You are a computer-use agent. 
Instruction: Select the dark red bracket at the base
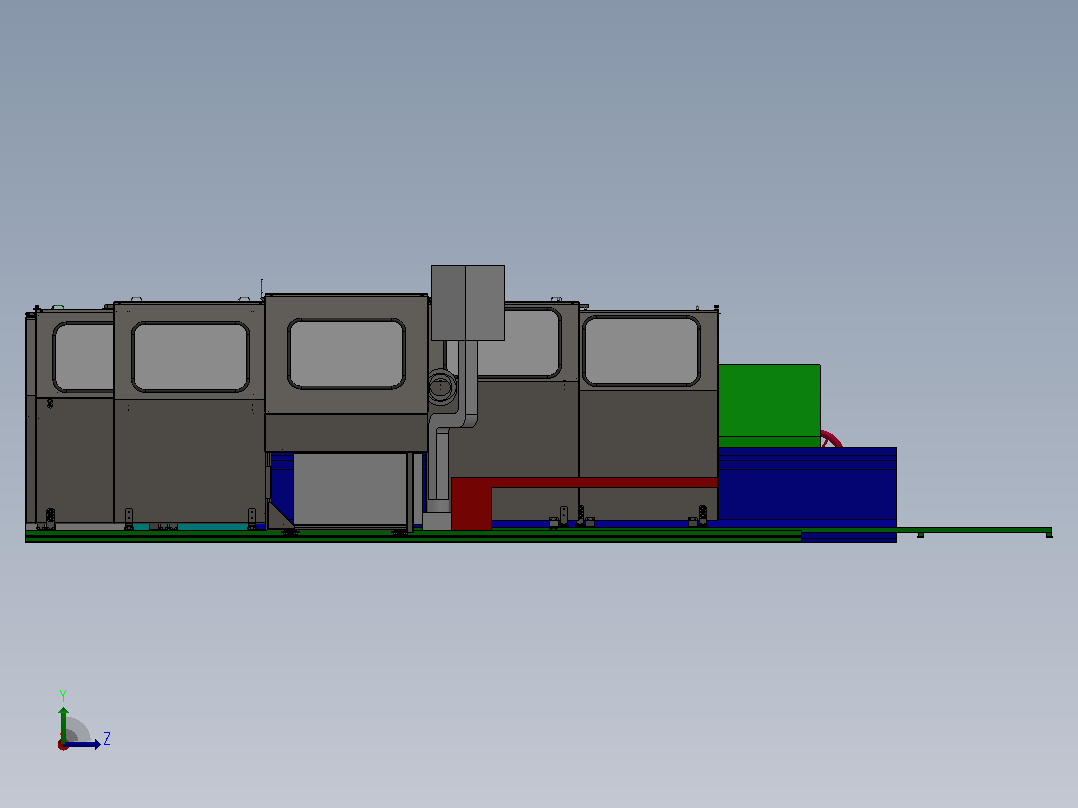[472, 503]
